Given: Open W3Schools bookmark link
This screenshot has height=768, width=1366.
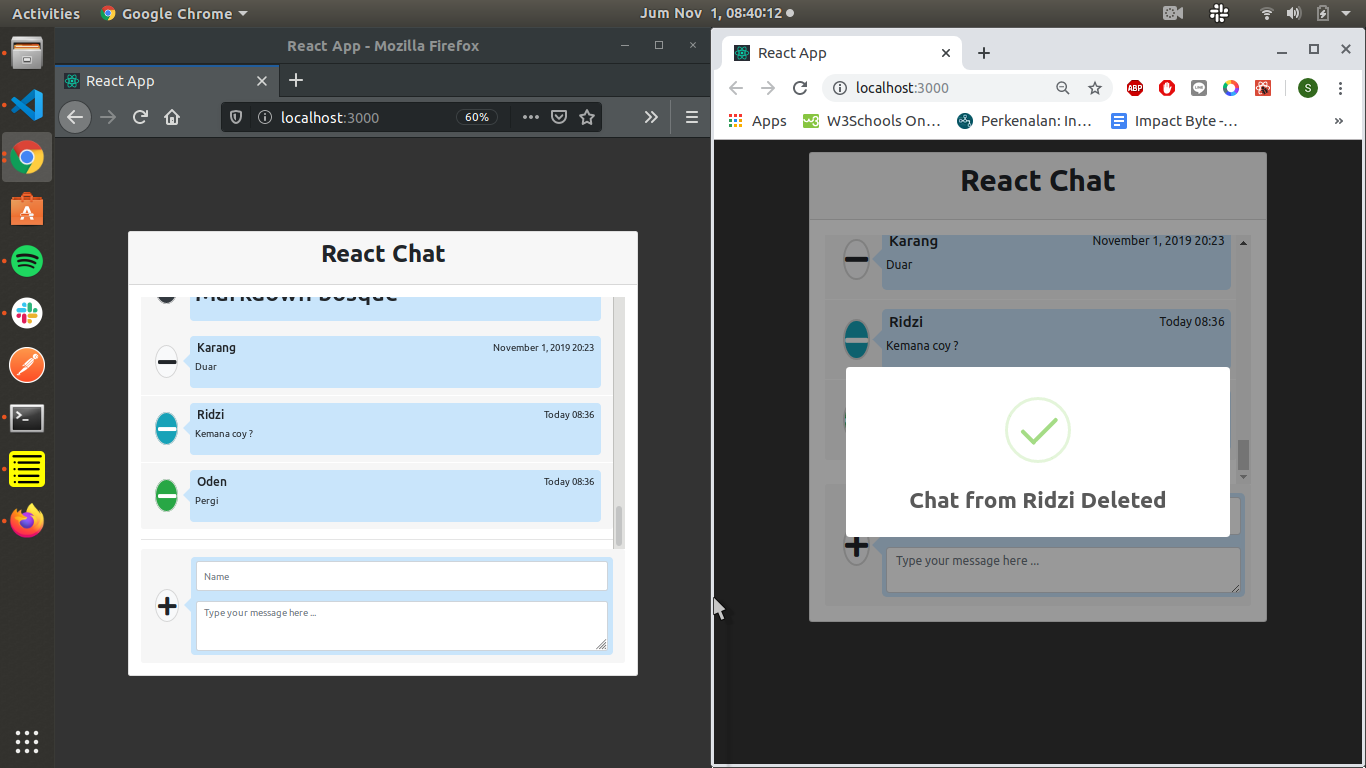Looking at the screenshot, I should (871, 121).
